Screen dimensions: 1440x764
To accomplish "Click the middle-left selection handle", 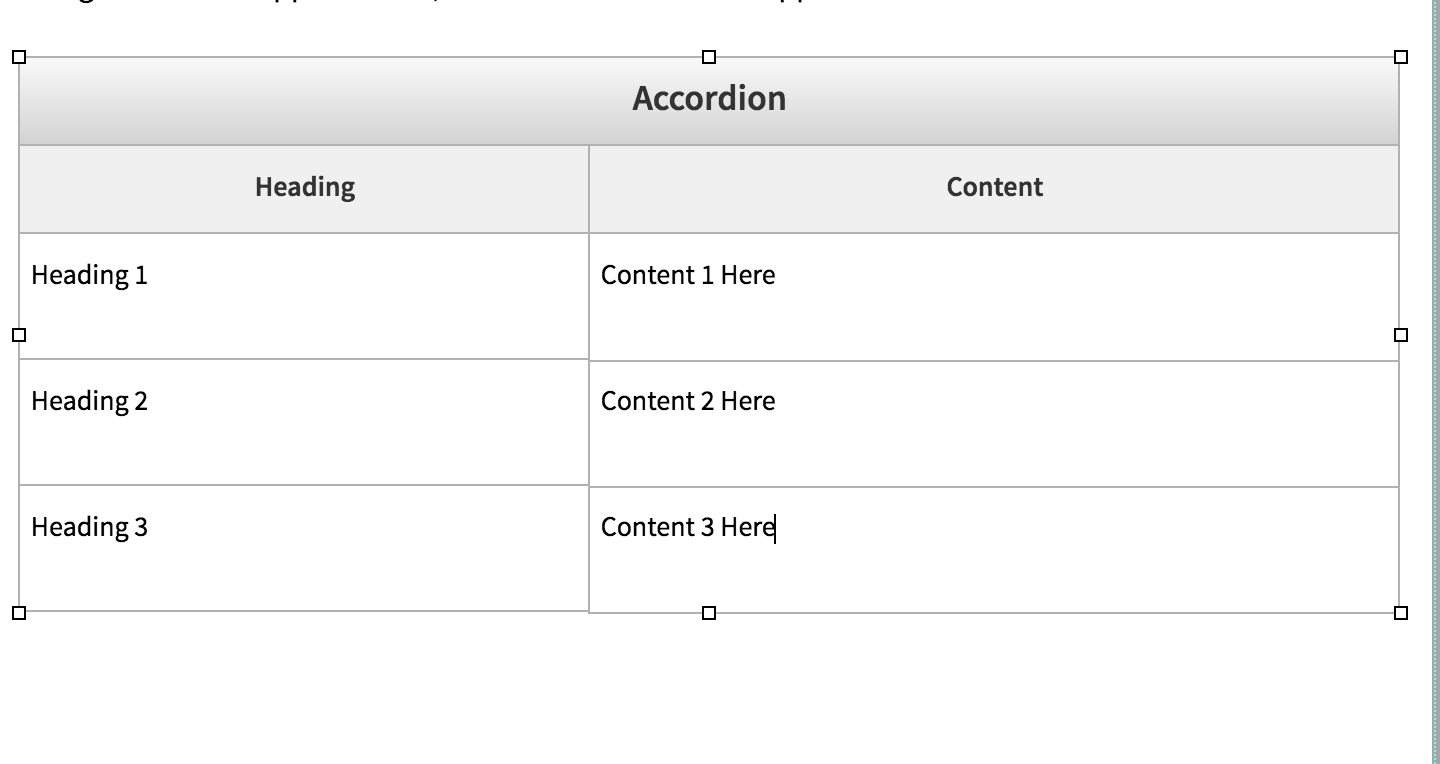I will tap(19, 335).
